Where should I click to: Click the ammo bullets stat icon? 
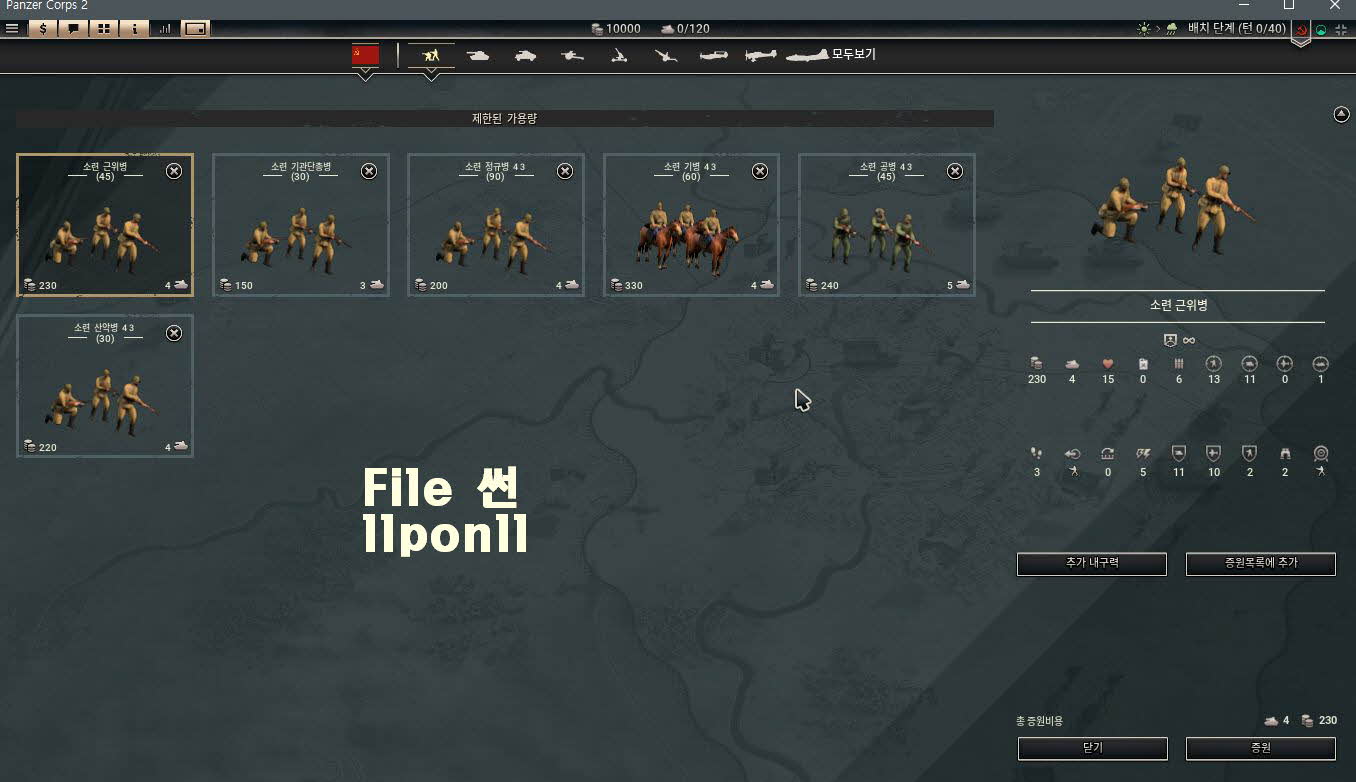tap(1179, 364)
